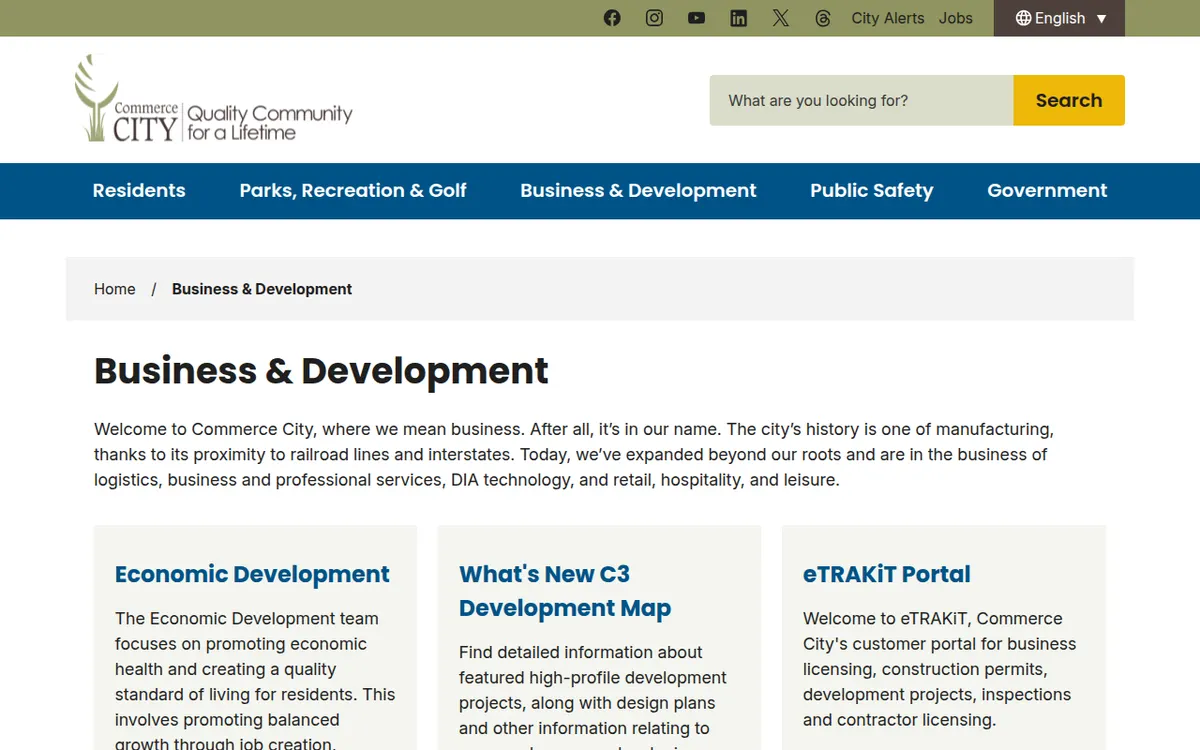1200x750 pixels.
Task: Go to Home in the breadcrumb
Action: tap(115, 289)
